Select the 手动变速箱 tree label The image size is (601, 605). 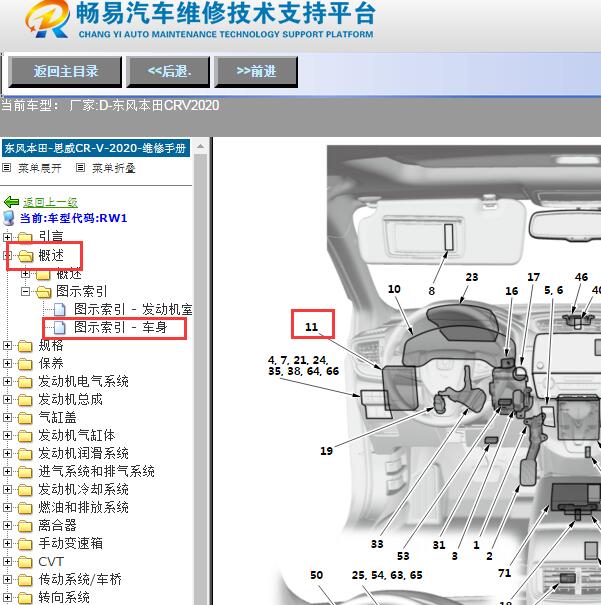[x=70, y=544]
